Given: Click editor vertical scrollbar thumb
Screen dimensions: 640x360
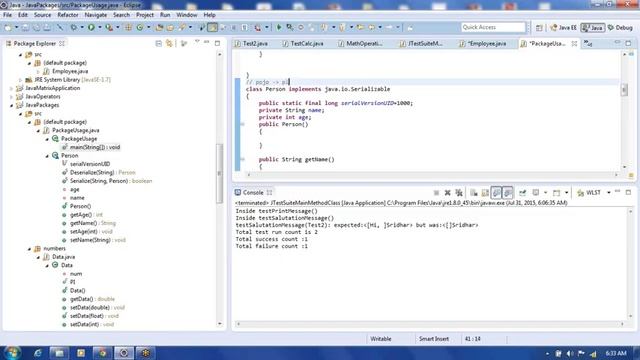Looking at the screenshot, I should 624,90.
